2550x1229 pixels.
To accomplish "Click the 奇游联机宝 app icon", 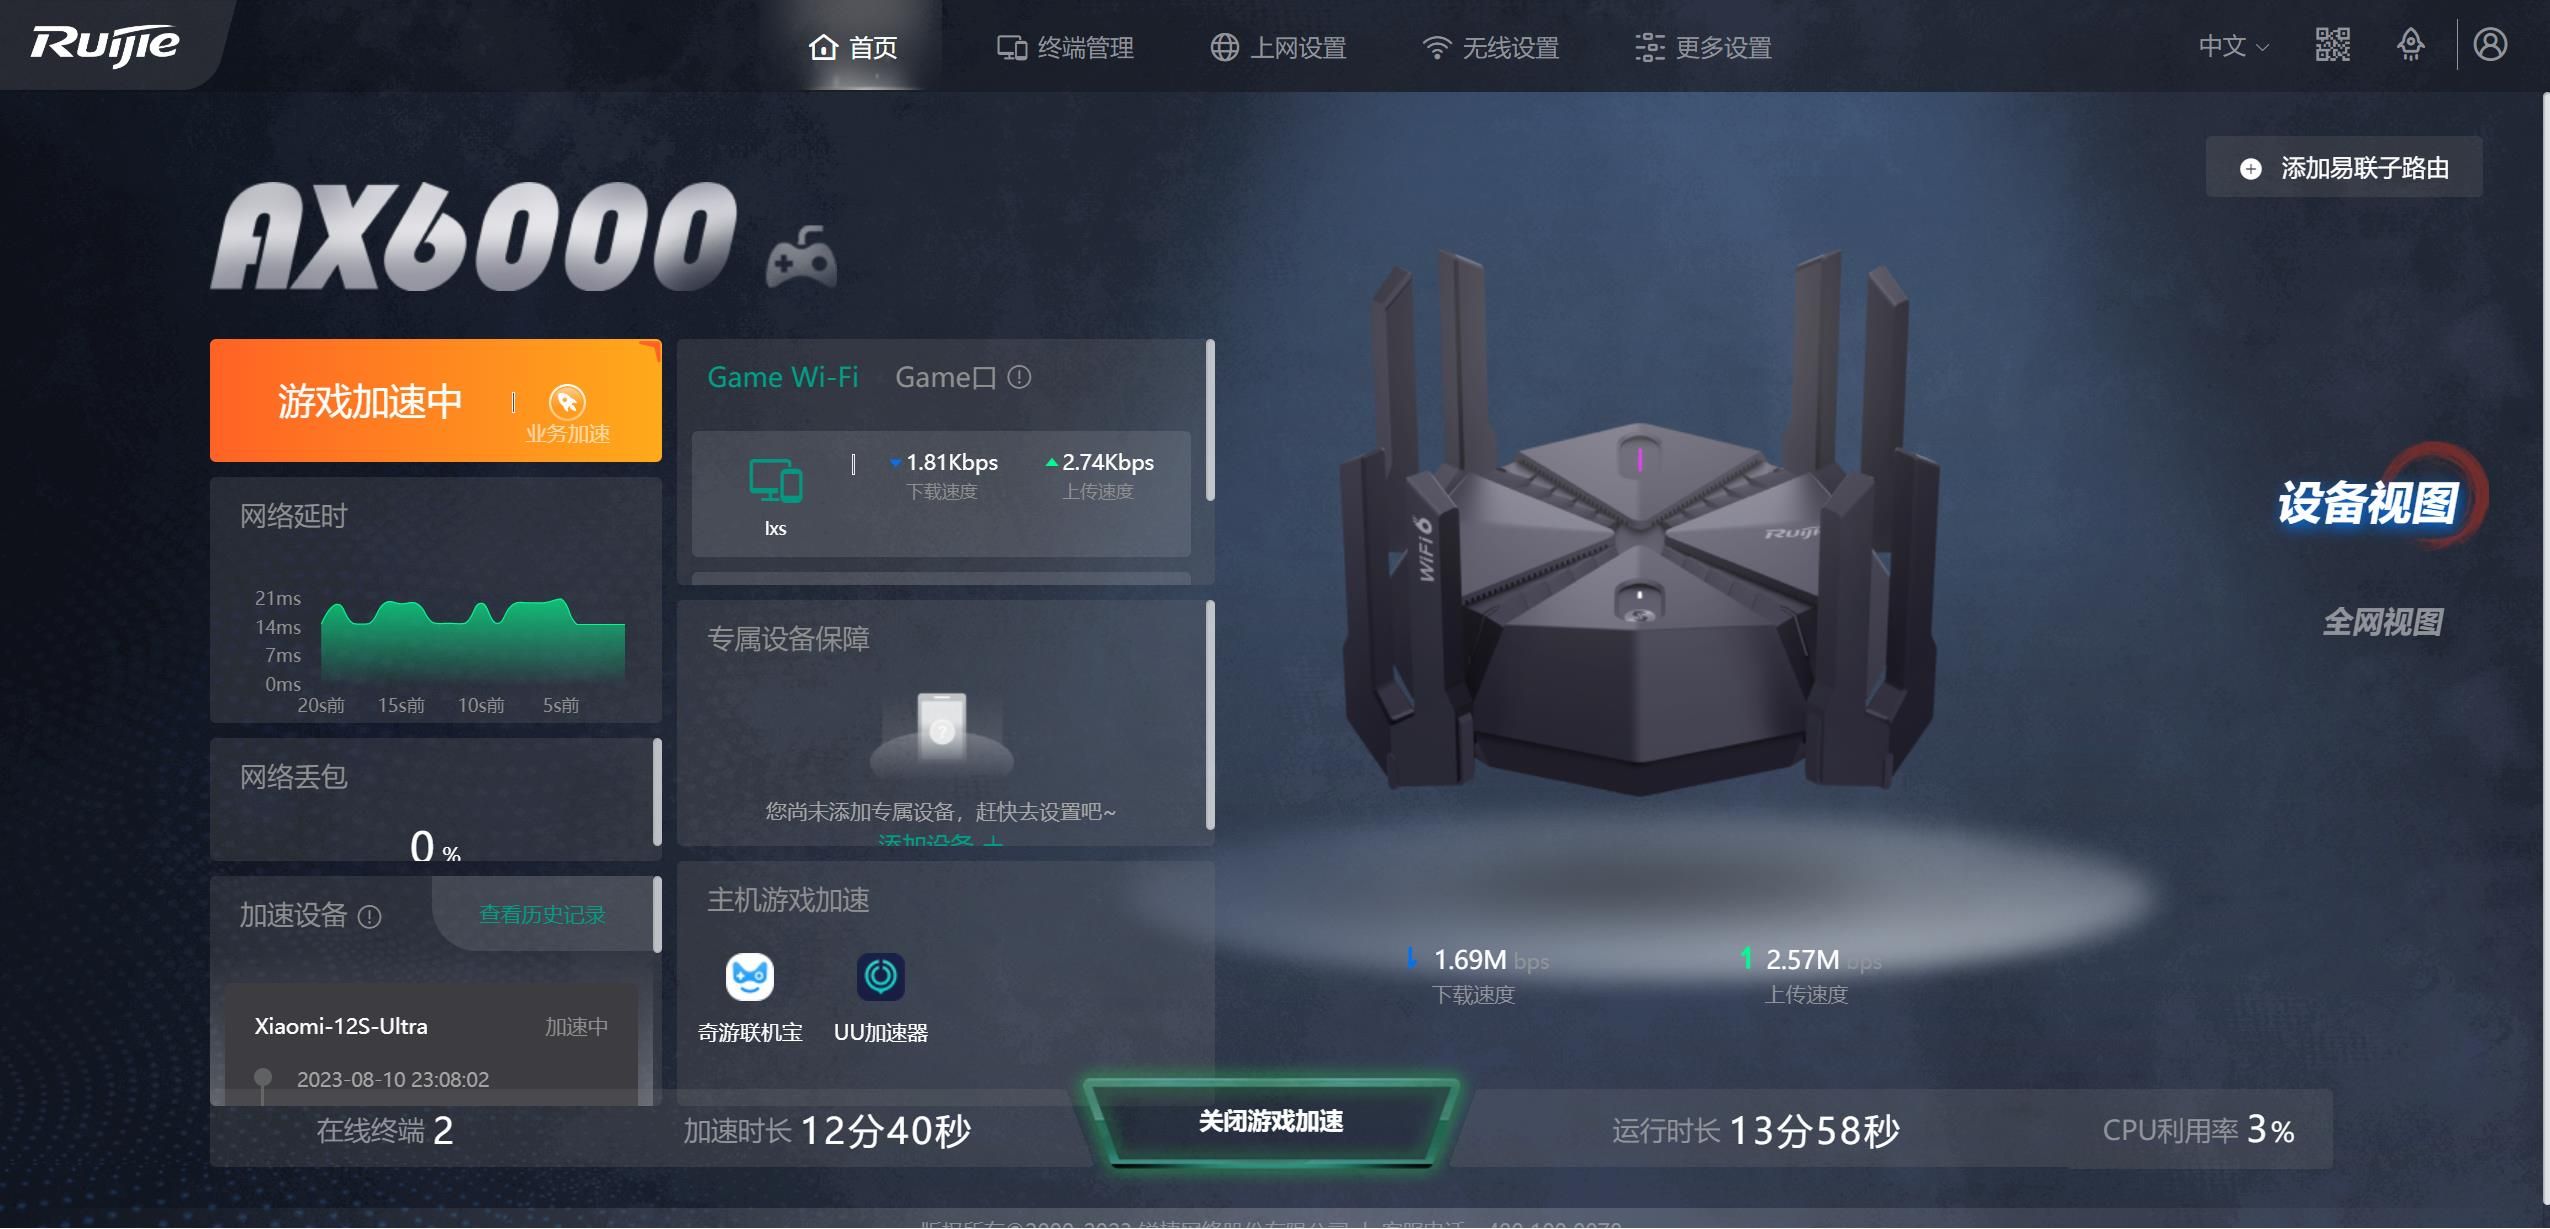I will 749,977.
